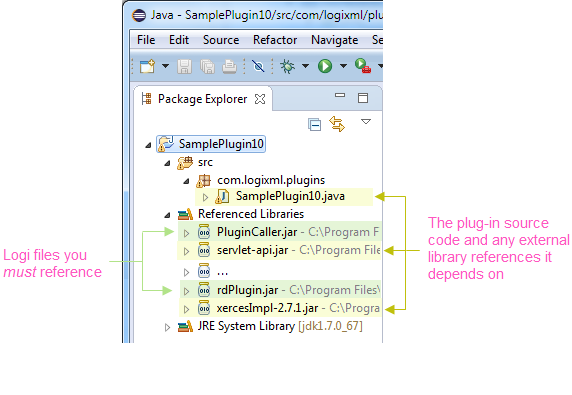Toggle the skip breakpoints toolbar icon
This screenshot has width=572, height=395.
click(x=258, y=66)
